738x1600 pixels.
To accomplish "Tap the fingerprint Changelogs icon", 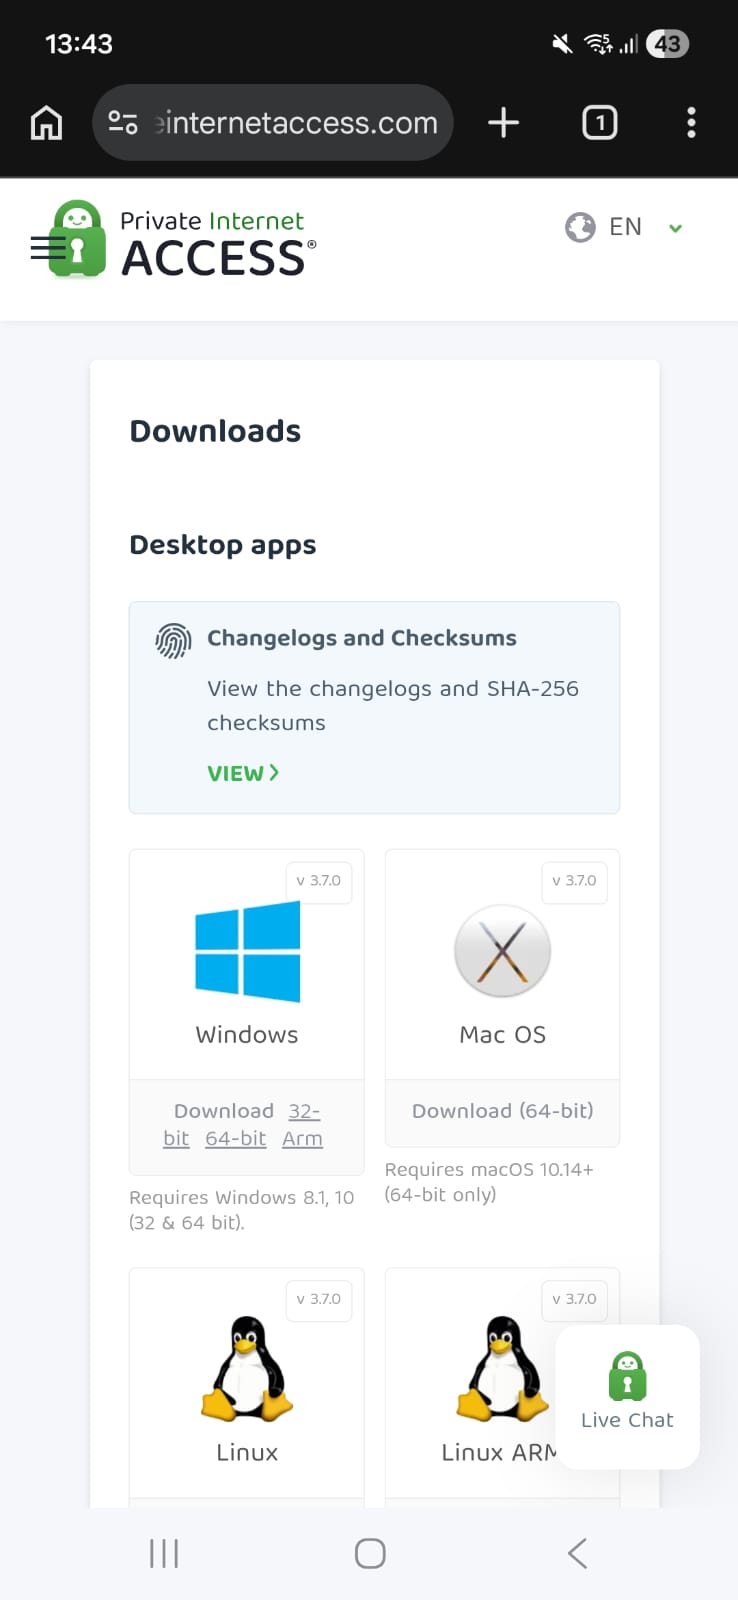I will tap(173, 640).
